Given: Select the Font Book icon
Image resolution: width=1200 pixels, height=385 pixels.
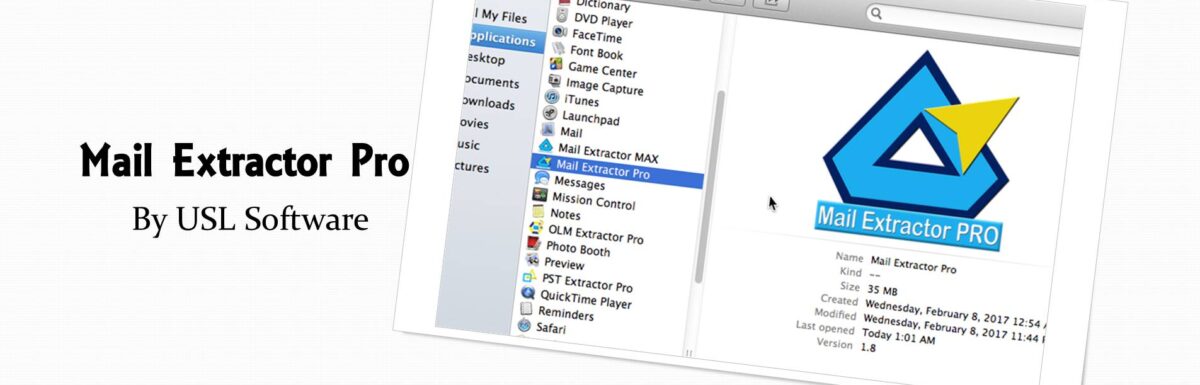Looking at the screenshot, I should (557, 48).
